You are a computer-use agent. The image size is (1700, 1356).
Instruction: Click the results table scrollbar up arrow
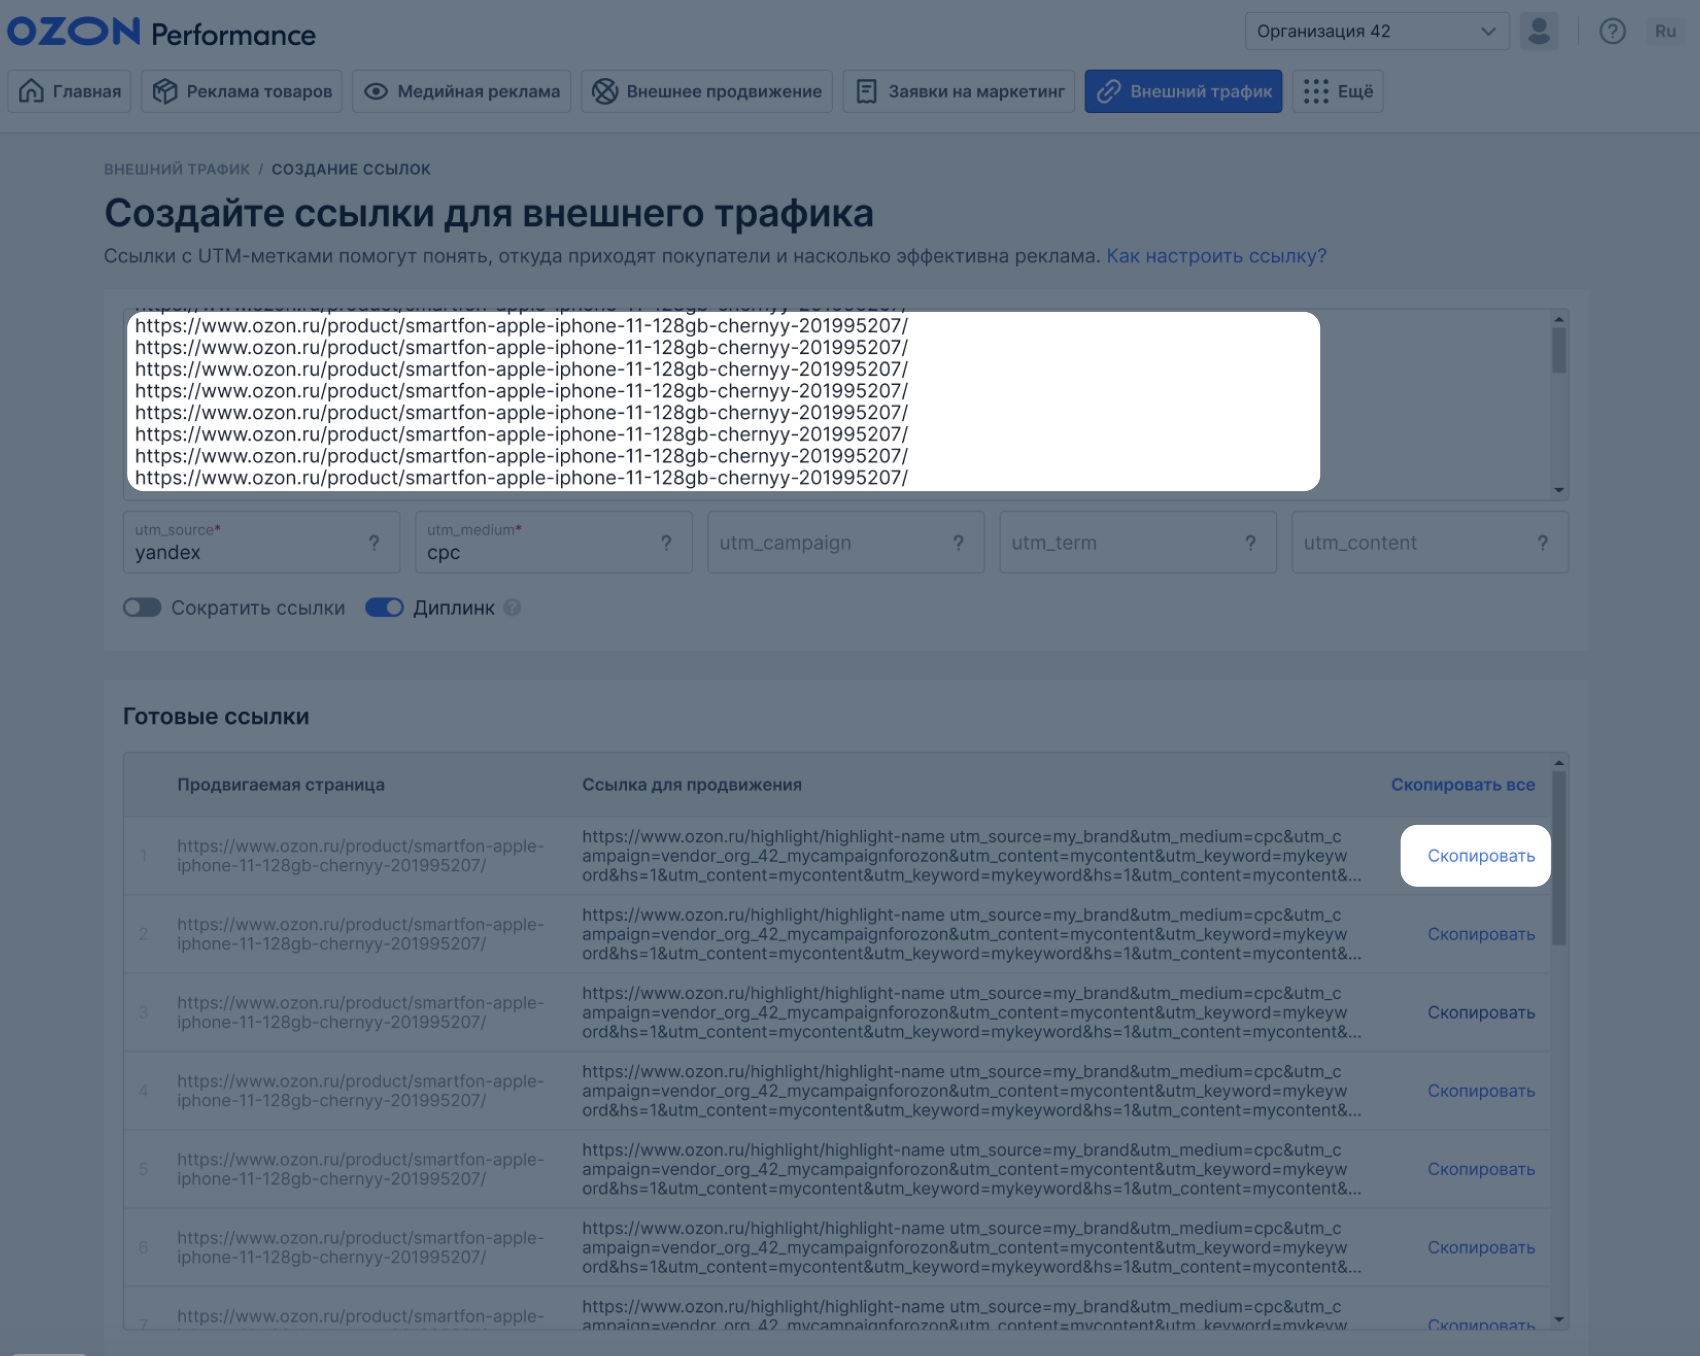pyautogui.click(x=1559, y=764)
